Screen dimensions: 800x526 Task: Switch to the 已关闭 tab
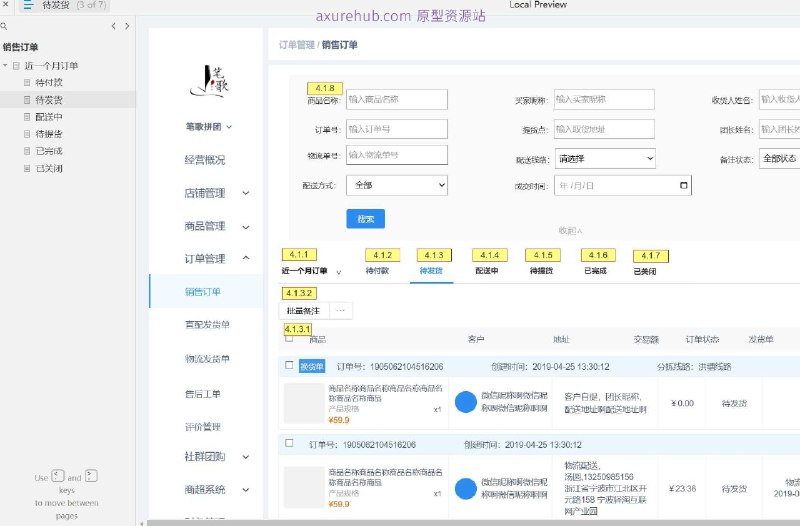click(645, 271)
